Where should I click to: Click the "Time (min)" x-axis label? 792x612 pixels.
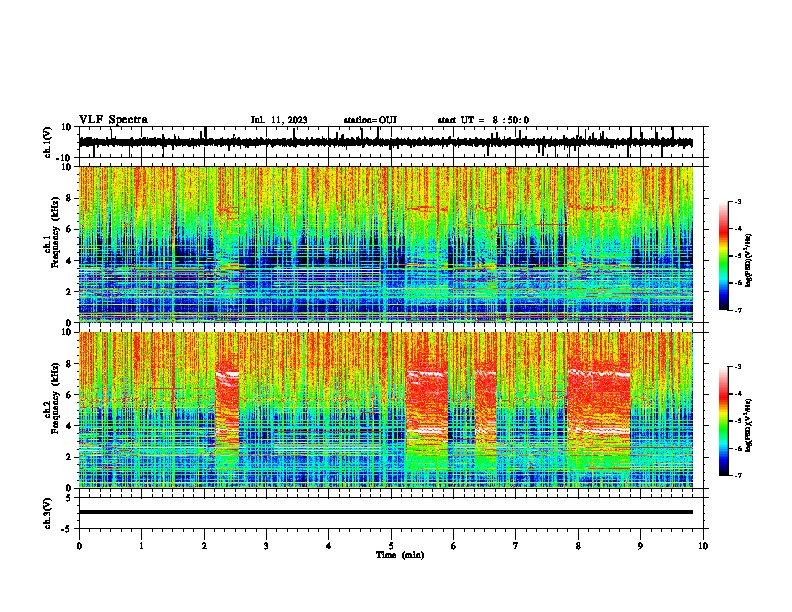pos(400,555)
